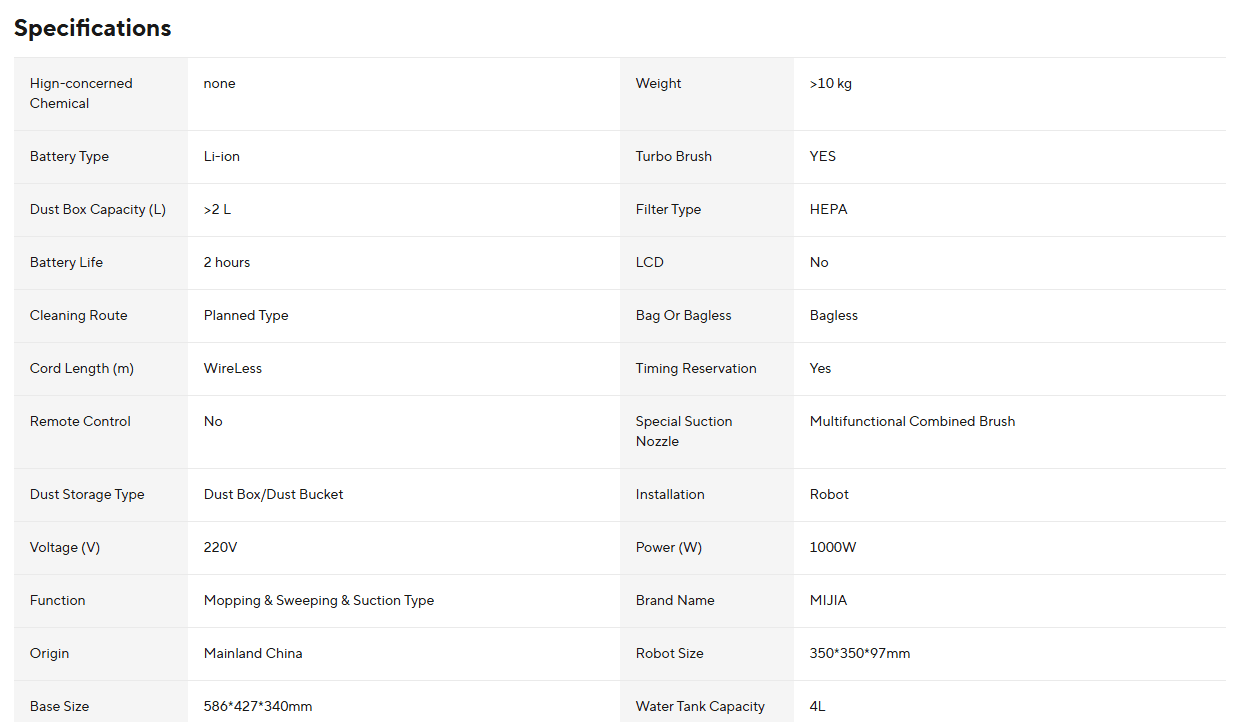Click the Li-ion value text
The height and width of the screenshot is (722, 1234).
pyautogui.click(x=222, y=157)
